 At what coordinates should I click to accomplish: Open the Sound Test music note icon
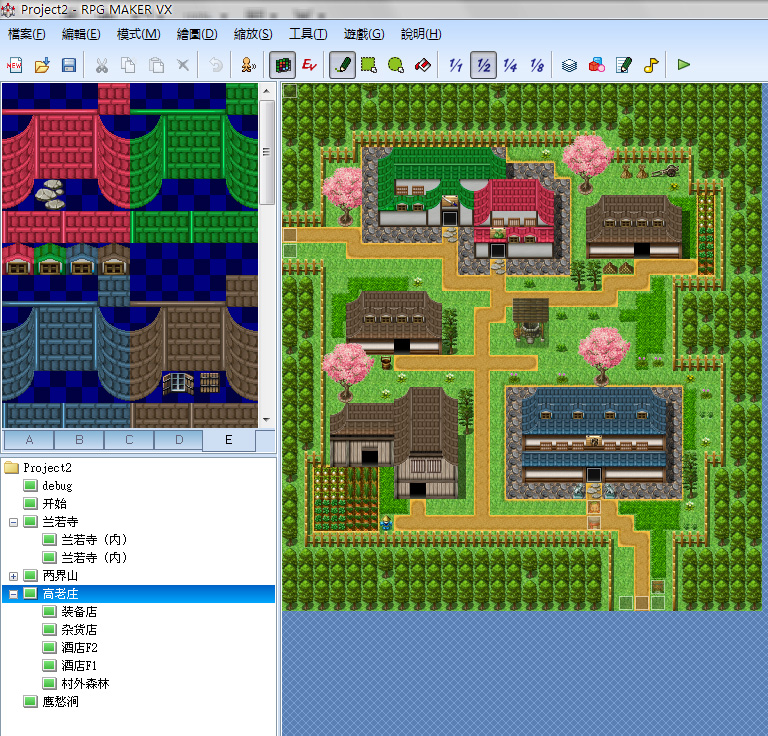651,65
